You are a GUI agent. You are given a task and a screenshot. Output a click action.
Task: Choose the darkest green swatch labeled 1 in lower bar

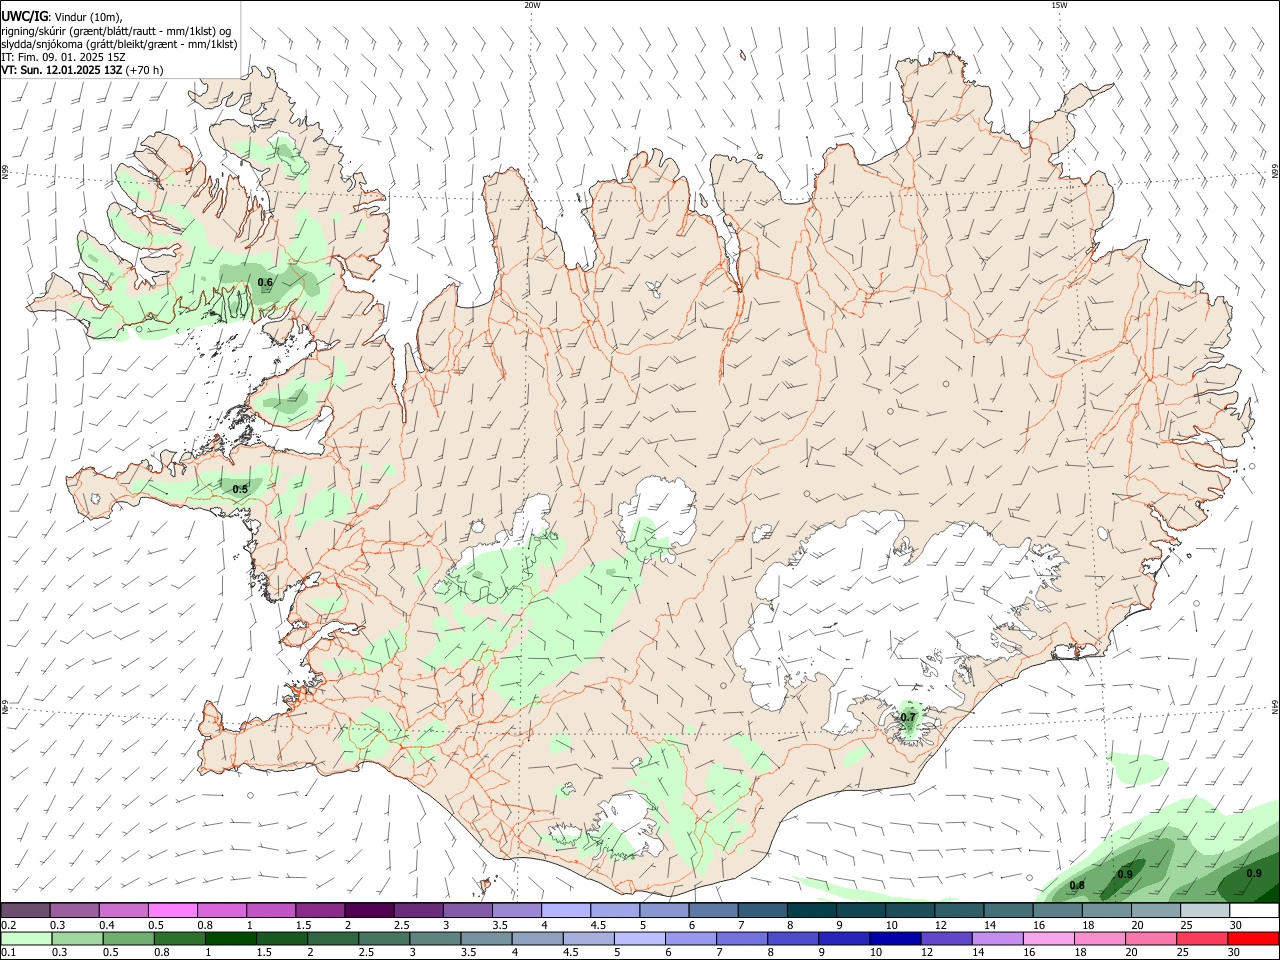click(x=230, y=938)
